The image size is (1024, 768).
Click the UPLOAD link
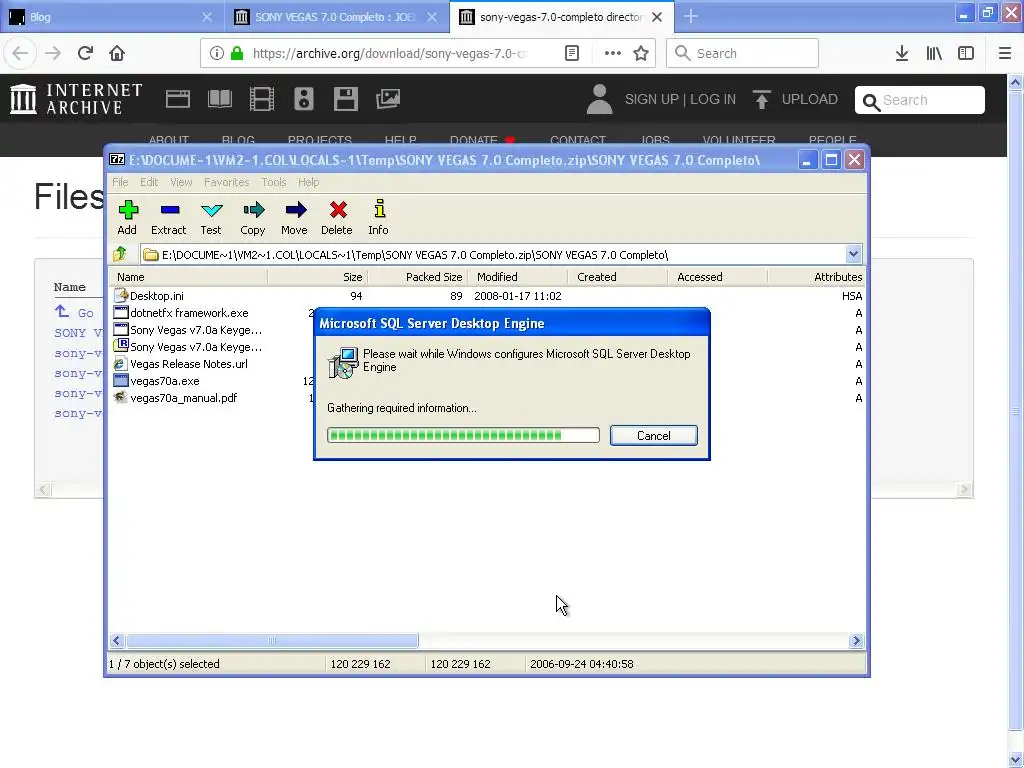tap(795, 99)
